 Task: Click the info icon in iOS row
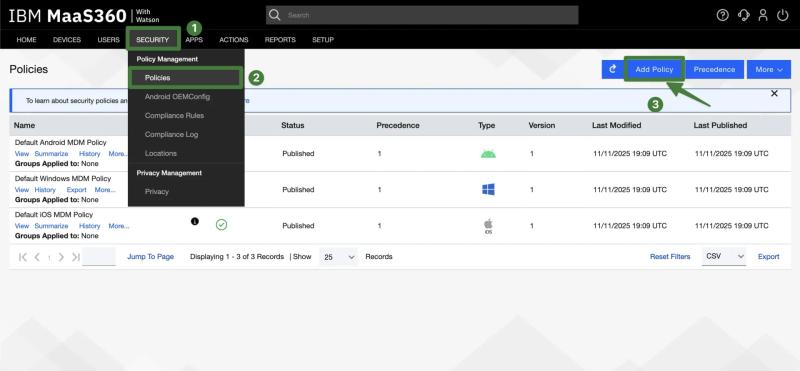click(195, 221)
